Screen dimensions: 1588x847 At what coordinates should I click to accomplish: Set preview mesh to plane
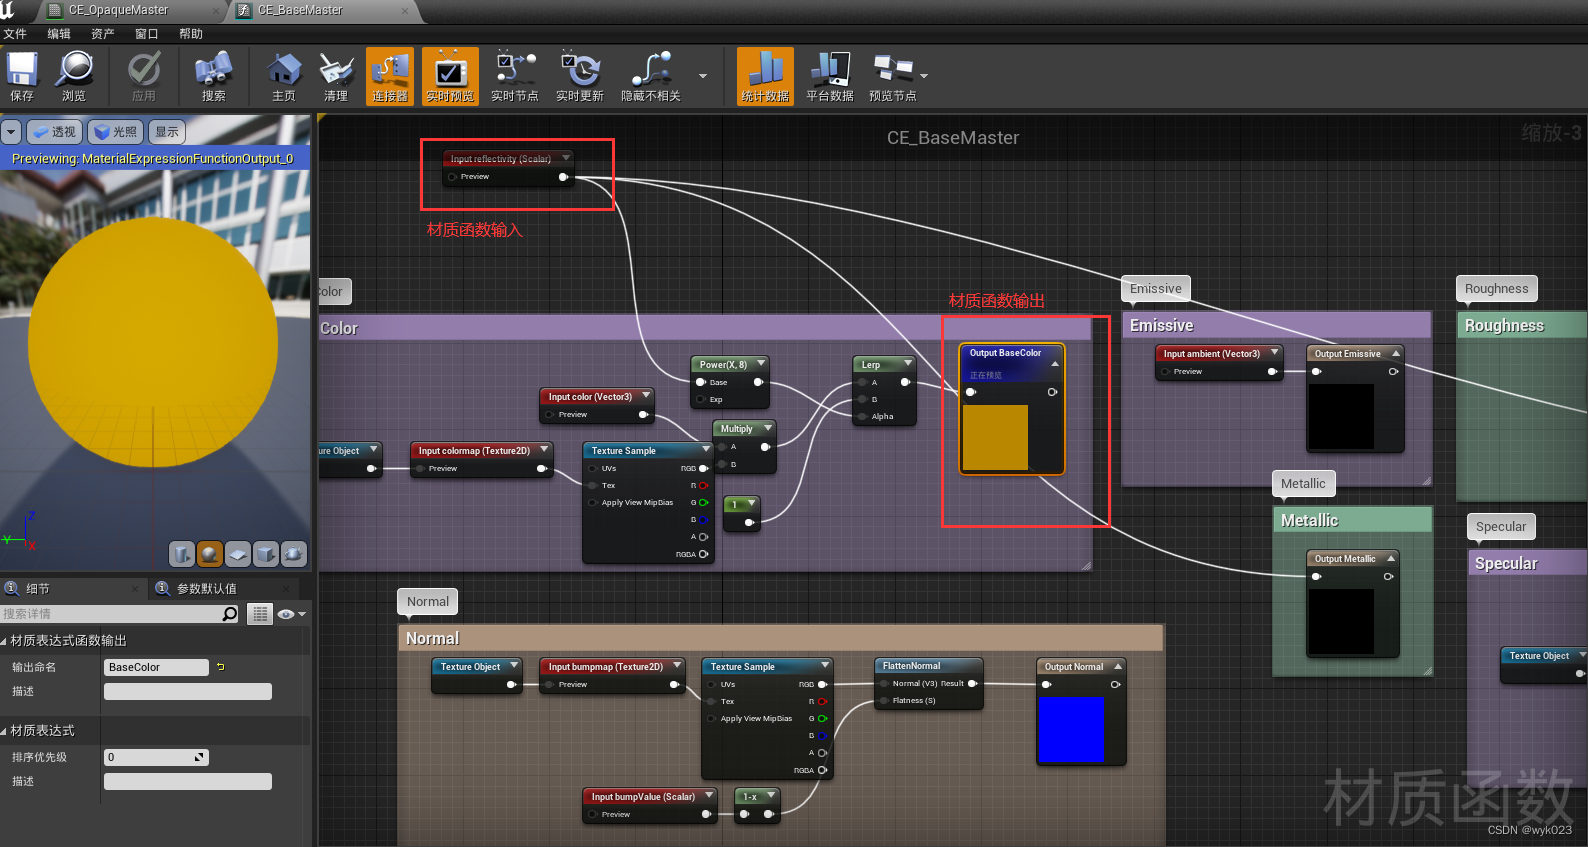(237, 554)
